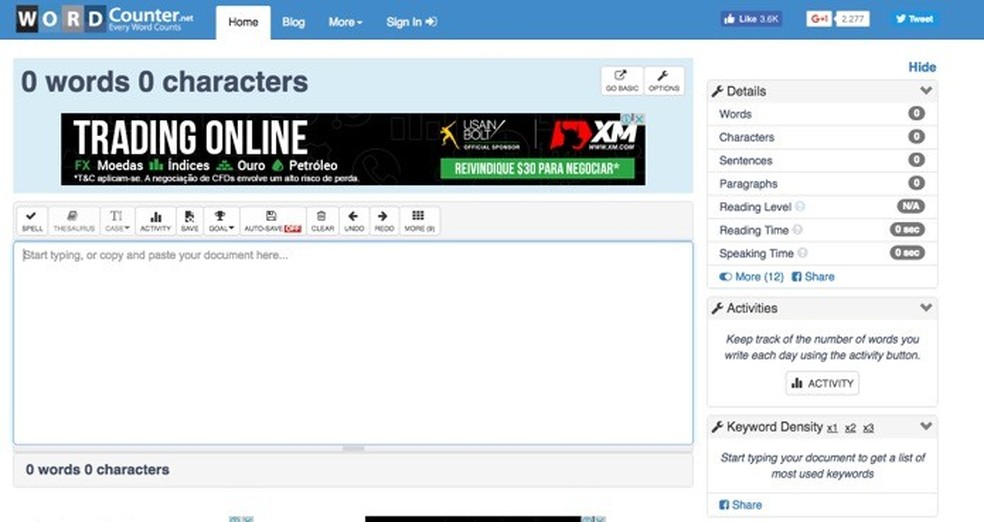The width and height of the screenshot is (984, 522).
Task: Open the Goal dropdown
Action: (x=221, y=221)
